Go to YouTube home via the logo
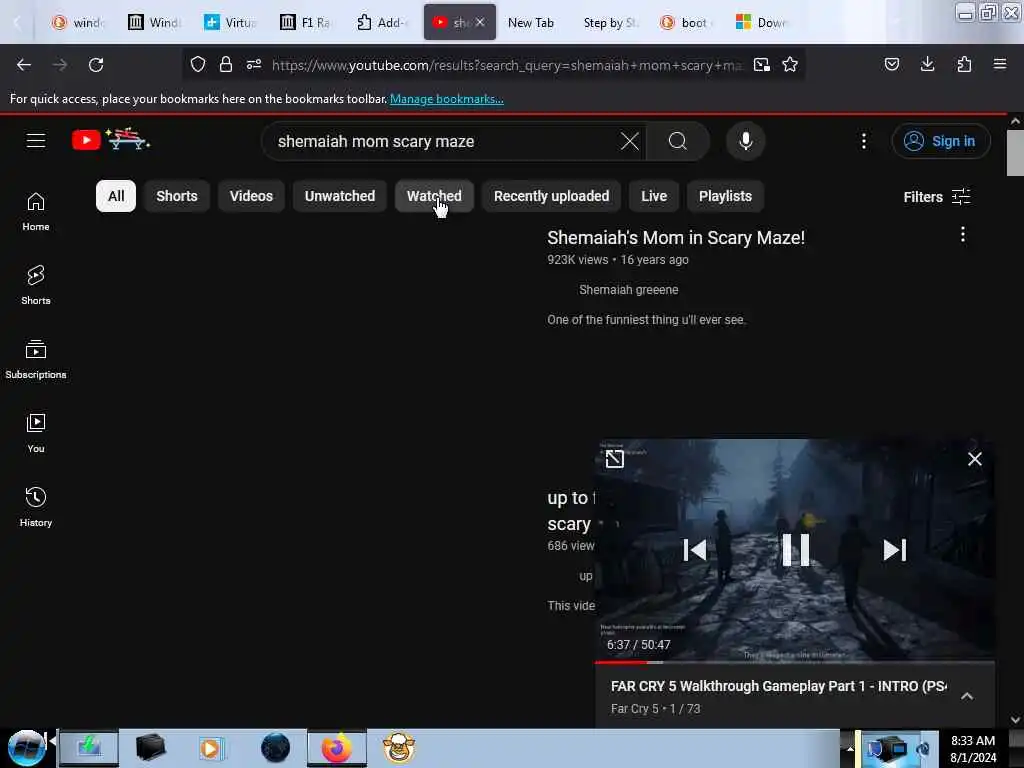The height and width of the screenshot is (768, 1024). coord(110,140)
